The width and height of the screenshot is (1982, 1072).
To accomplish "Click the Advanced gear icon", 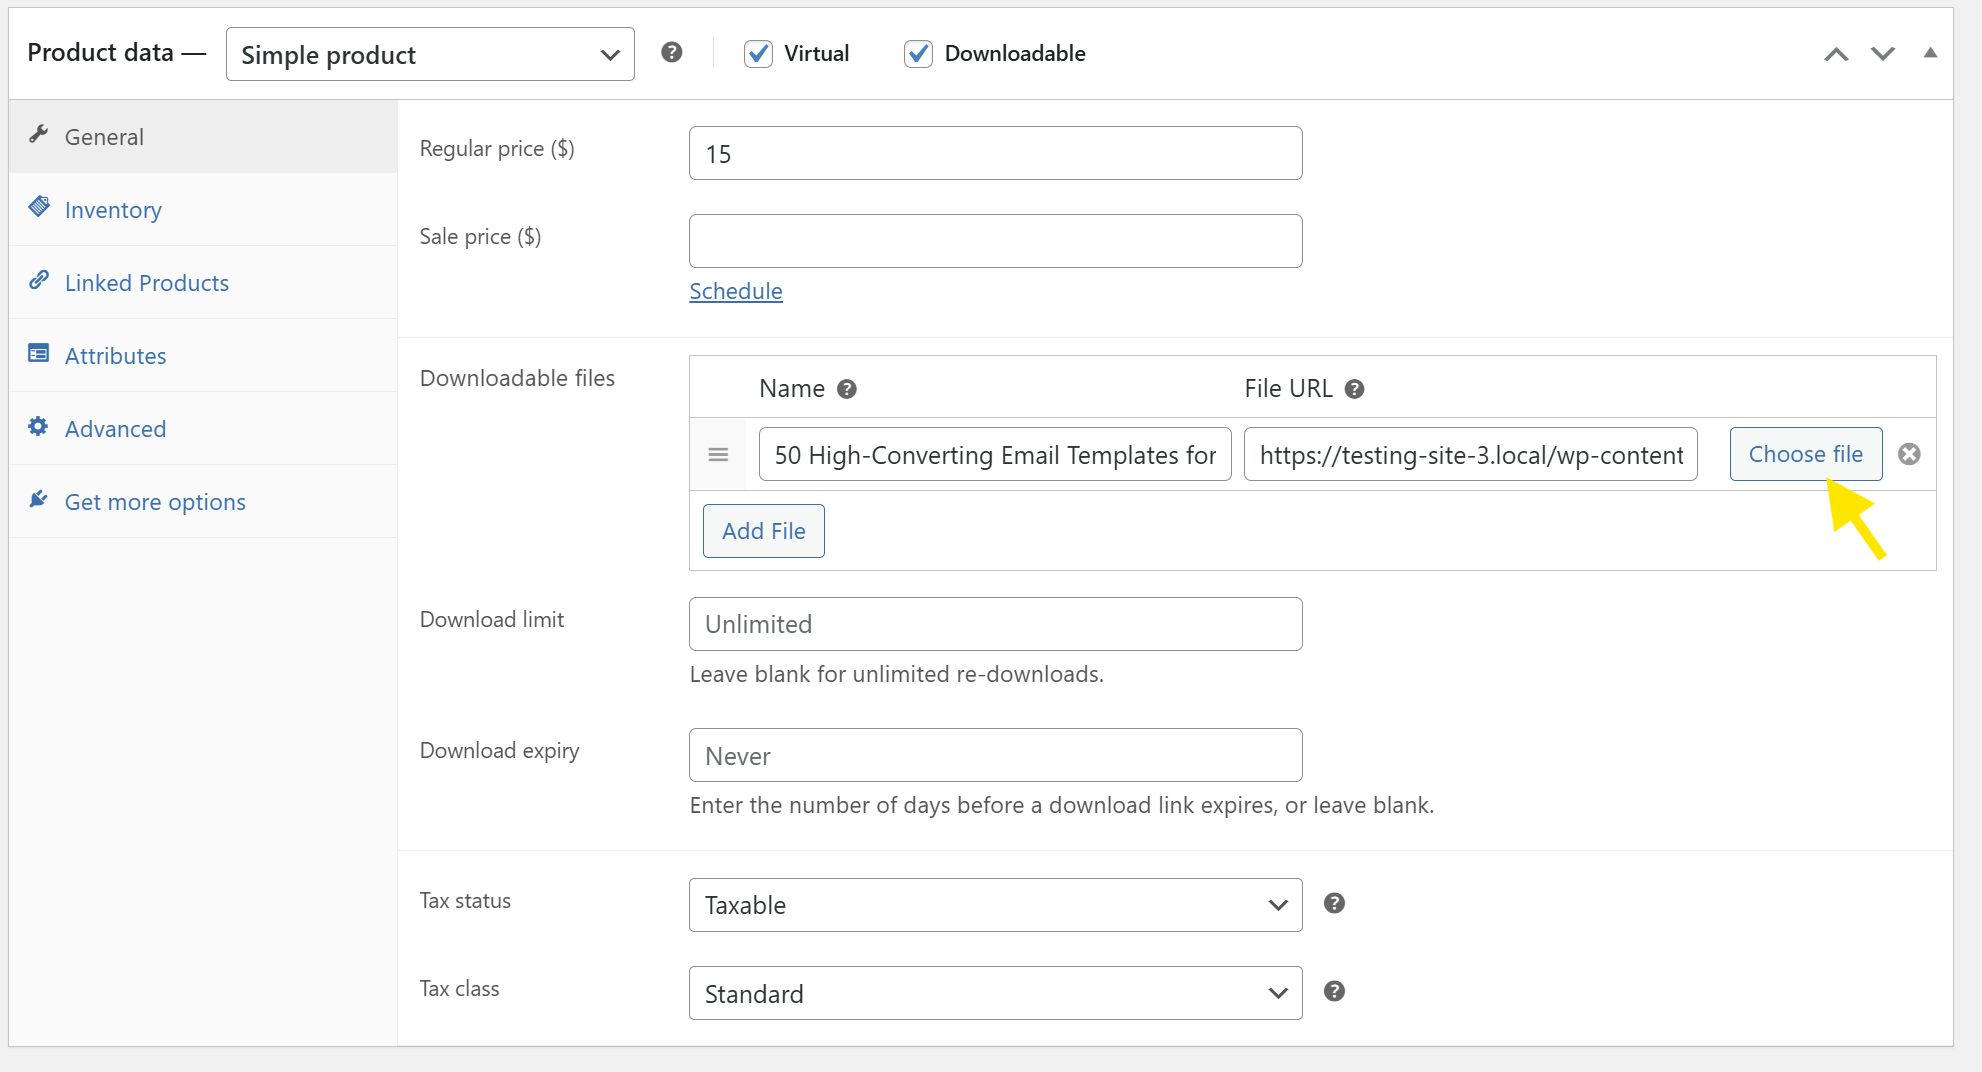I will [x=39, y=426].
